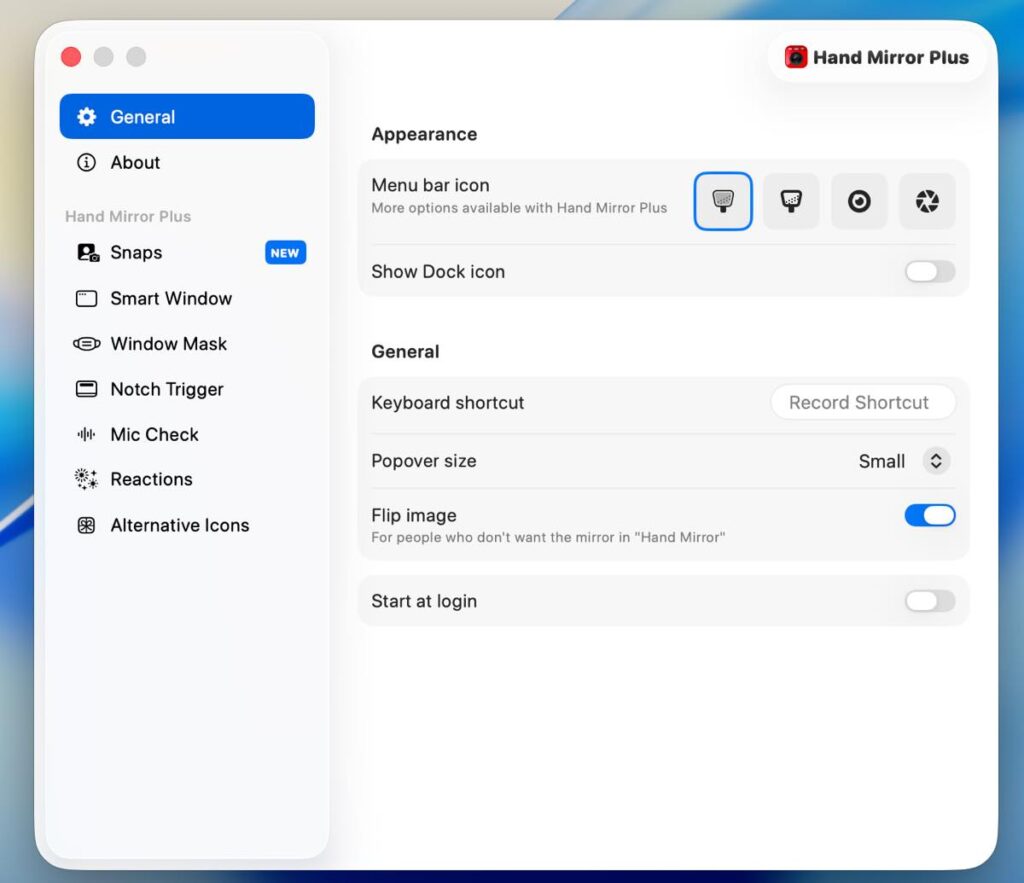Select the camera aperture menu bar icon

(927, 201)
